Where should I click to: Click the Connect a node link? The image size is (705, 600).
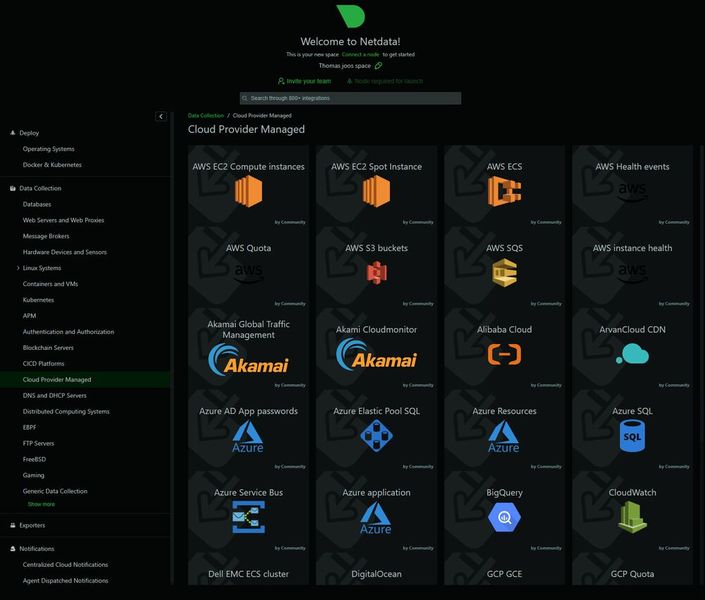[361, 54]
